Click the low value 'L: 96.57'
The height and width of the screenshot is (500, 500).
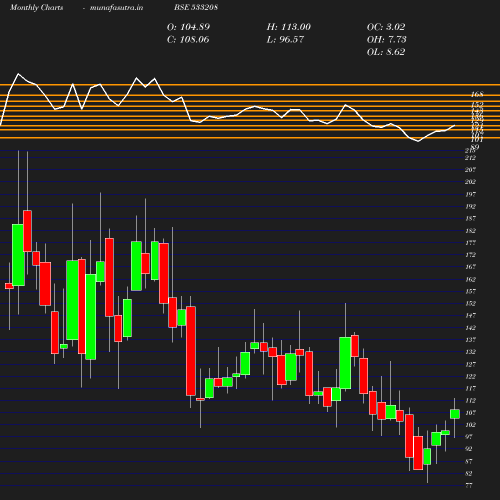285,40
